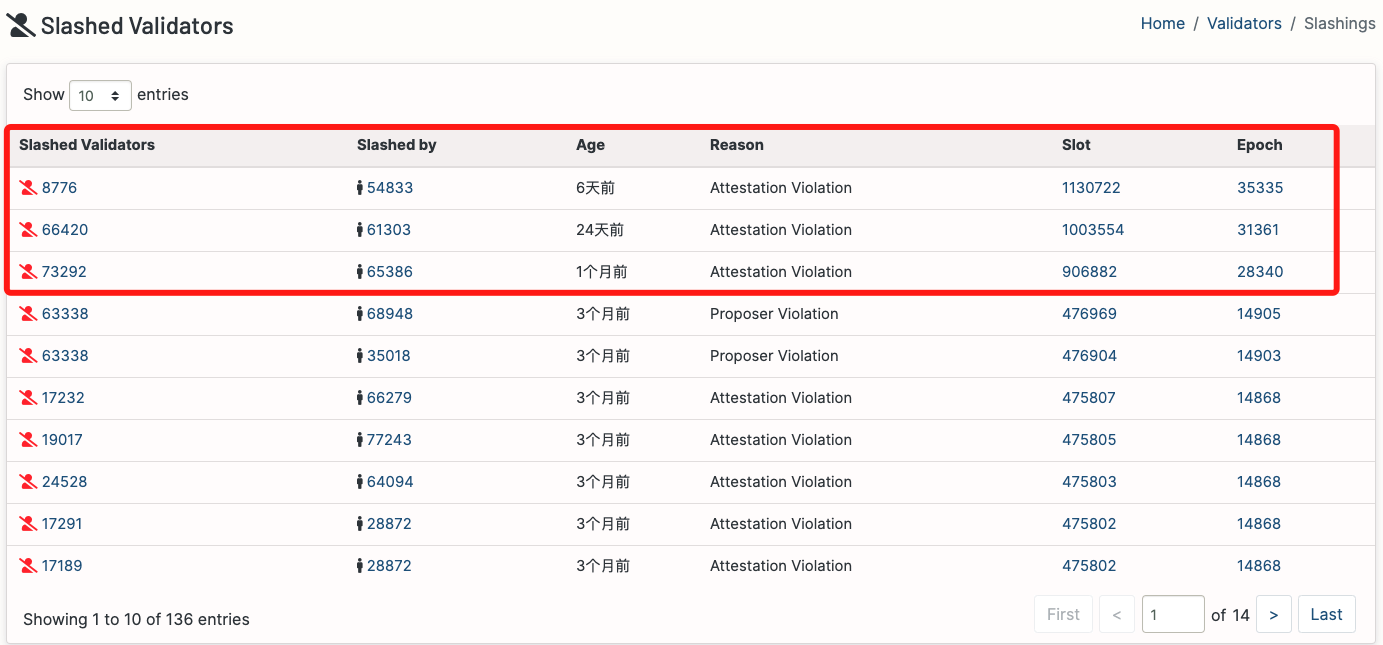Click person icon beside slasher 77243

(x=360, y=440)
